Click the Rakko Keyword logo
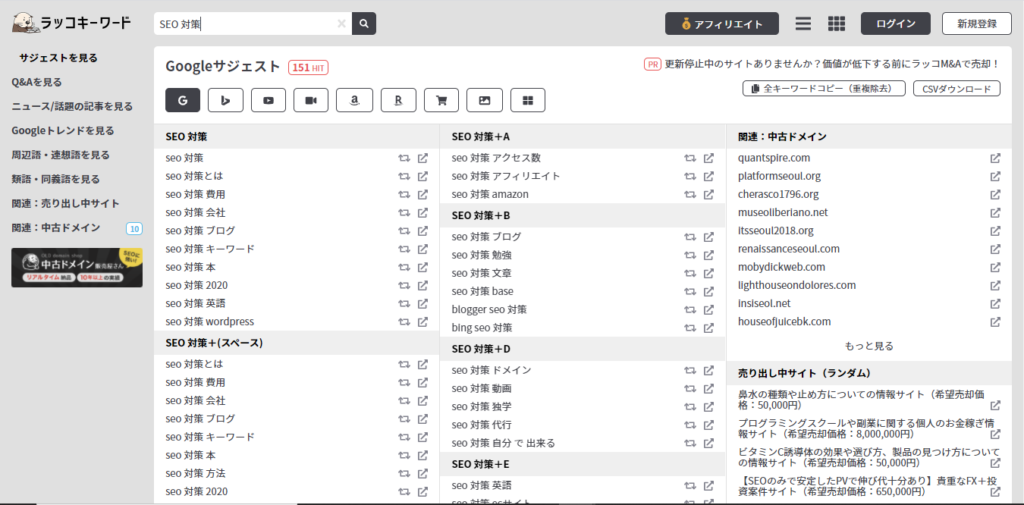 pyautogui.click(x=72, y=24)
